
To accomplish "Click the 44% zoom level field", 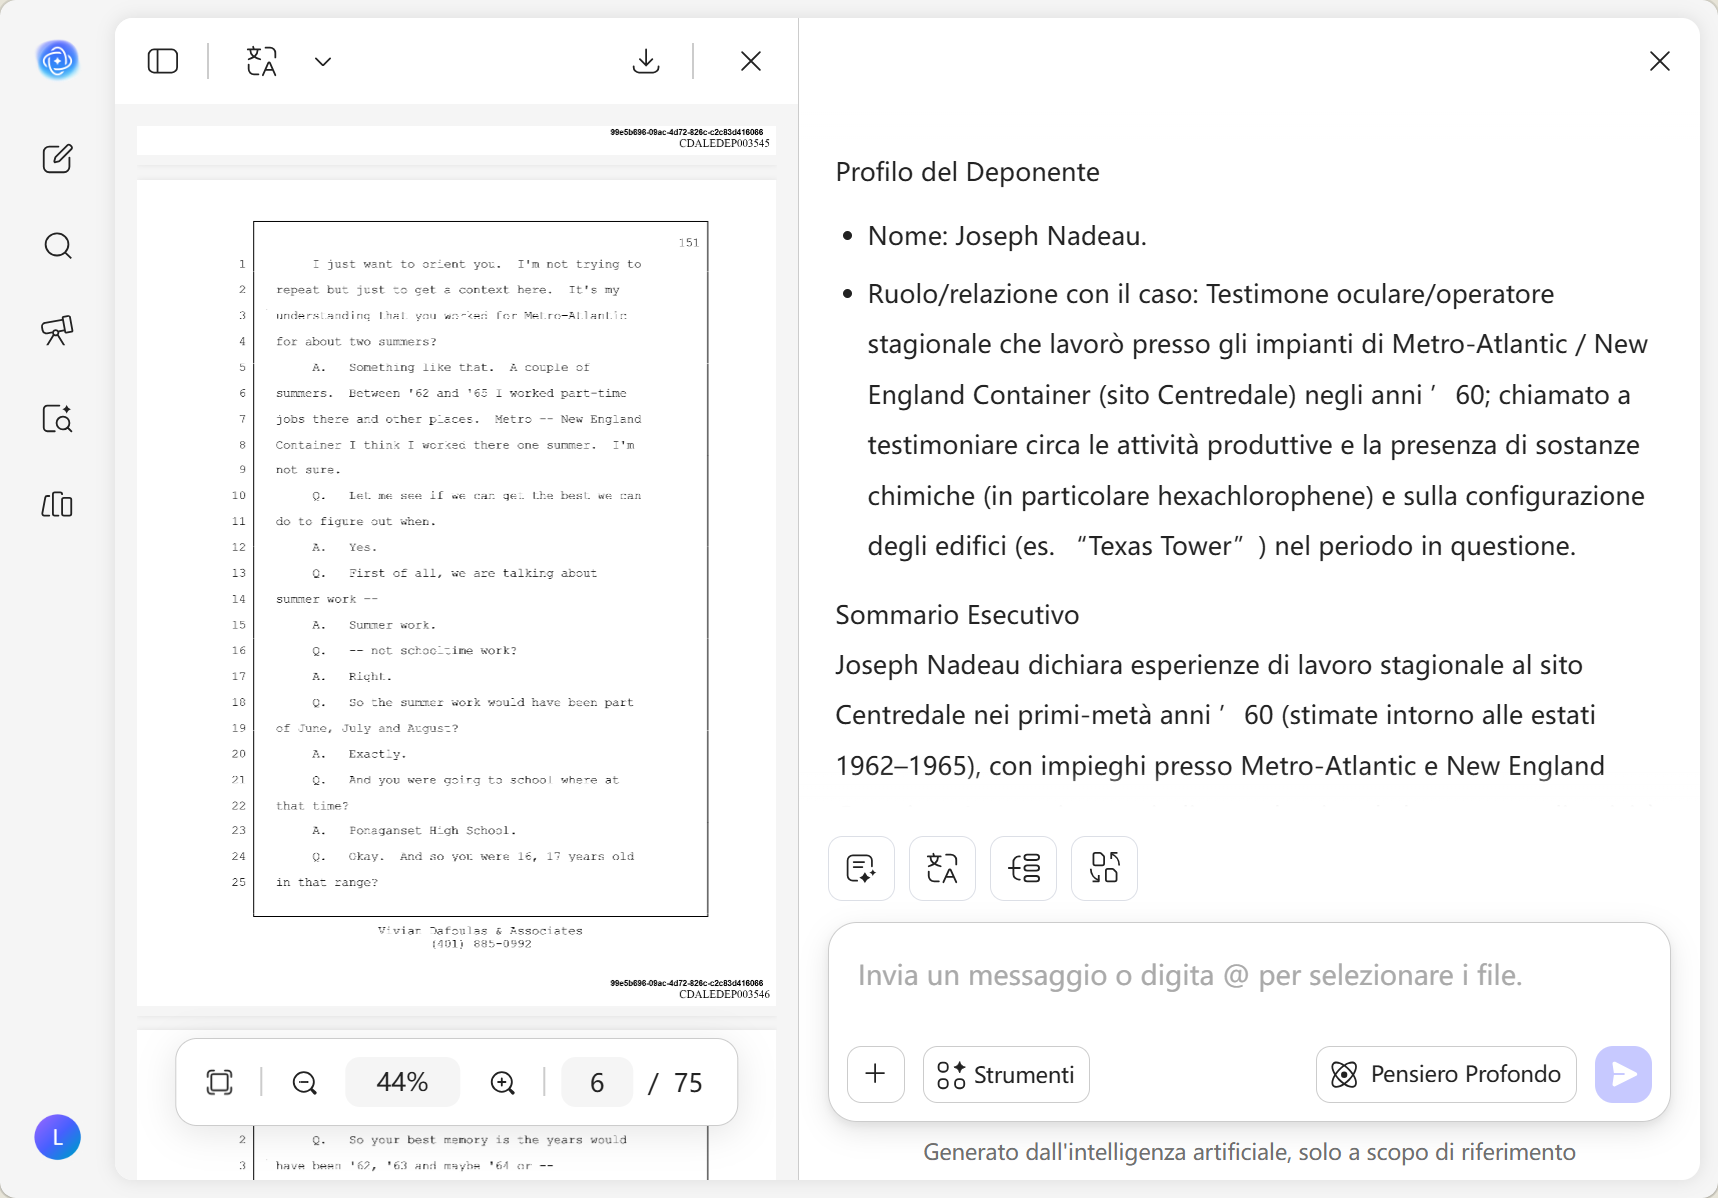I will click(x=402, y=1082).
